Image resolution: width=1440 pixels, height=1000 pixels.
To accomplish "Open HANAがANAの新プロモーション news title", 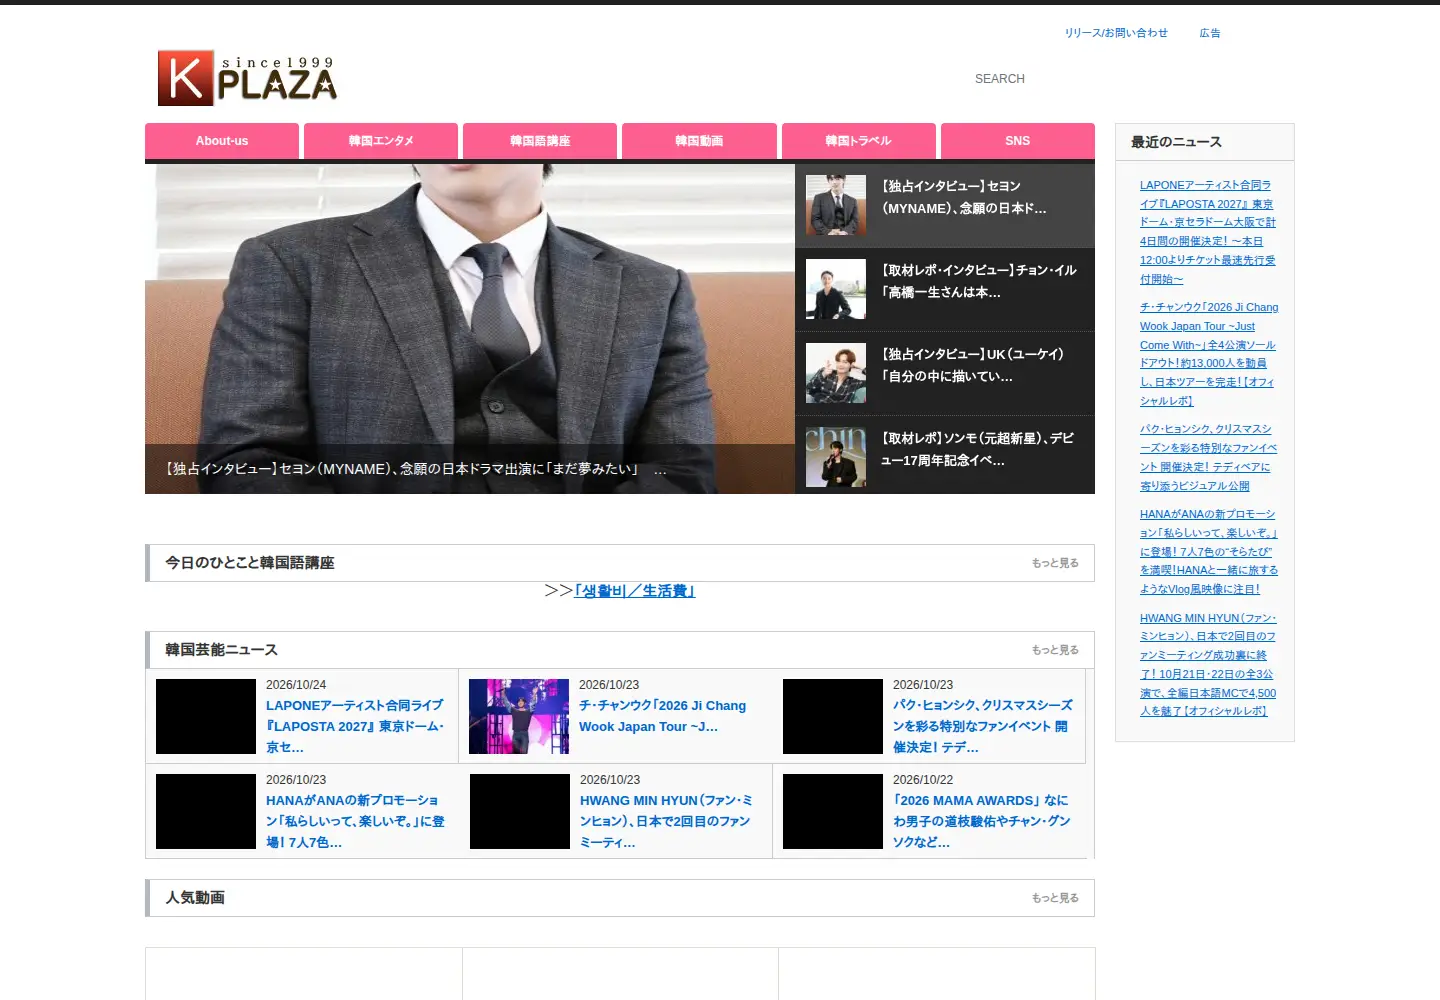I will [355, 821].
